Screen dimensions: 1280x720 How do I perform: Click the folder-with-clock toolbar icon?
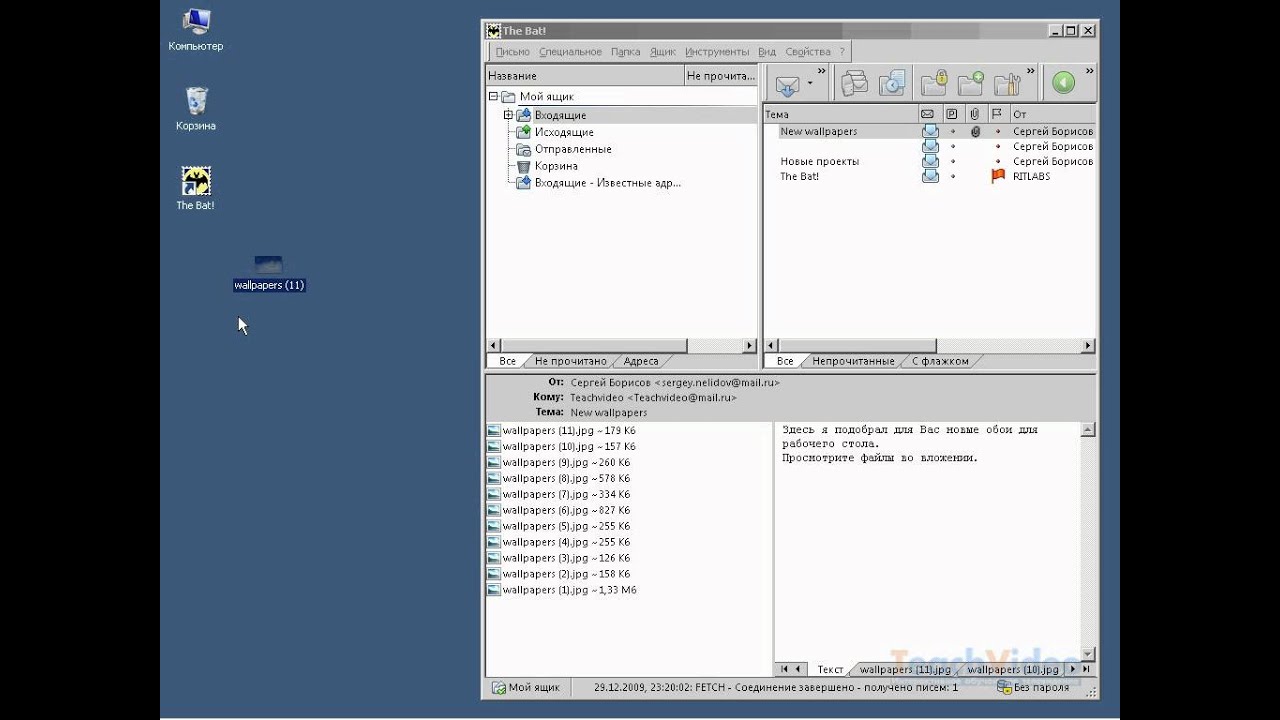891,83
